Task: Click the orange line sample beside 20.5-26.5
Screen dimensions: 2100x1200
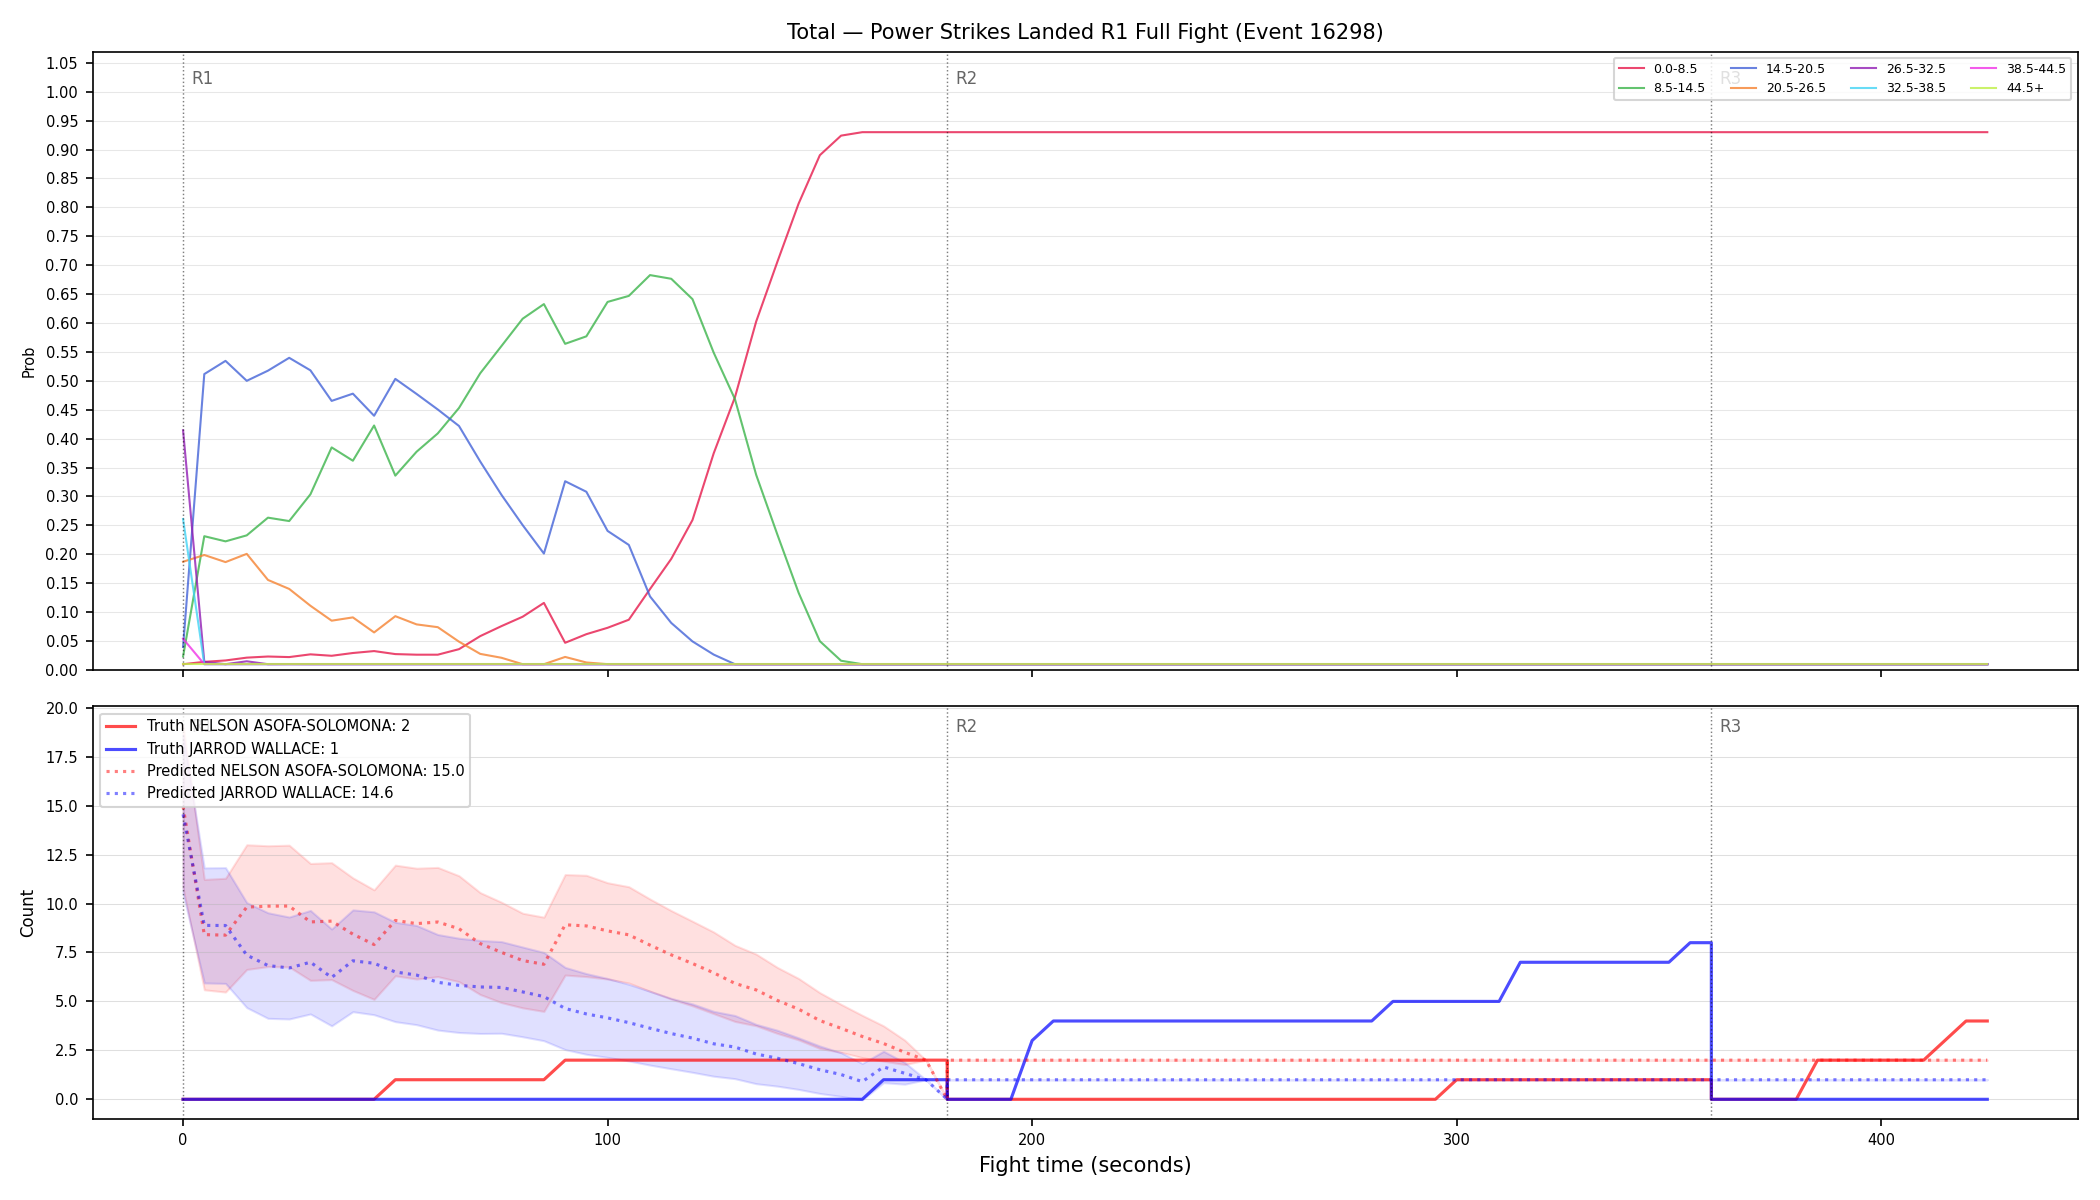Action: (x=1744, y=88)
